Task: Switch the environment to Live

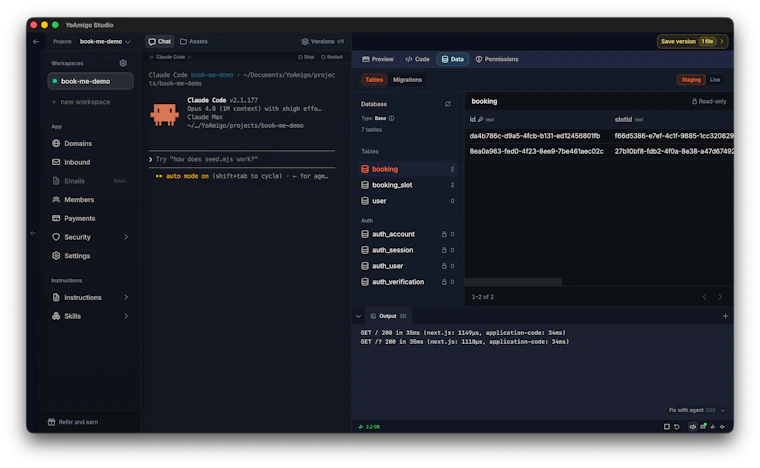Action: tap(715, 80)
